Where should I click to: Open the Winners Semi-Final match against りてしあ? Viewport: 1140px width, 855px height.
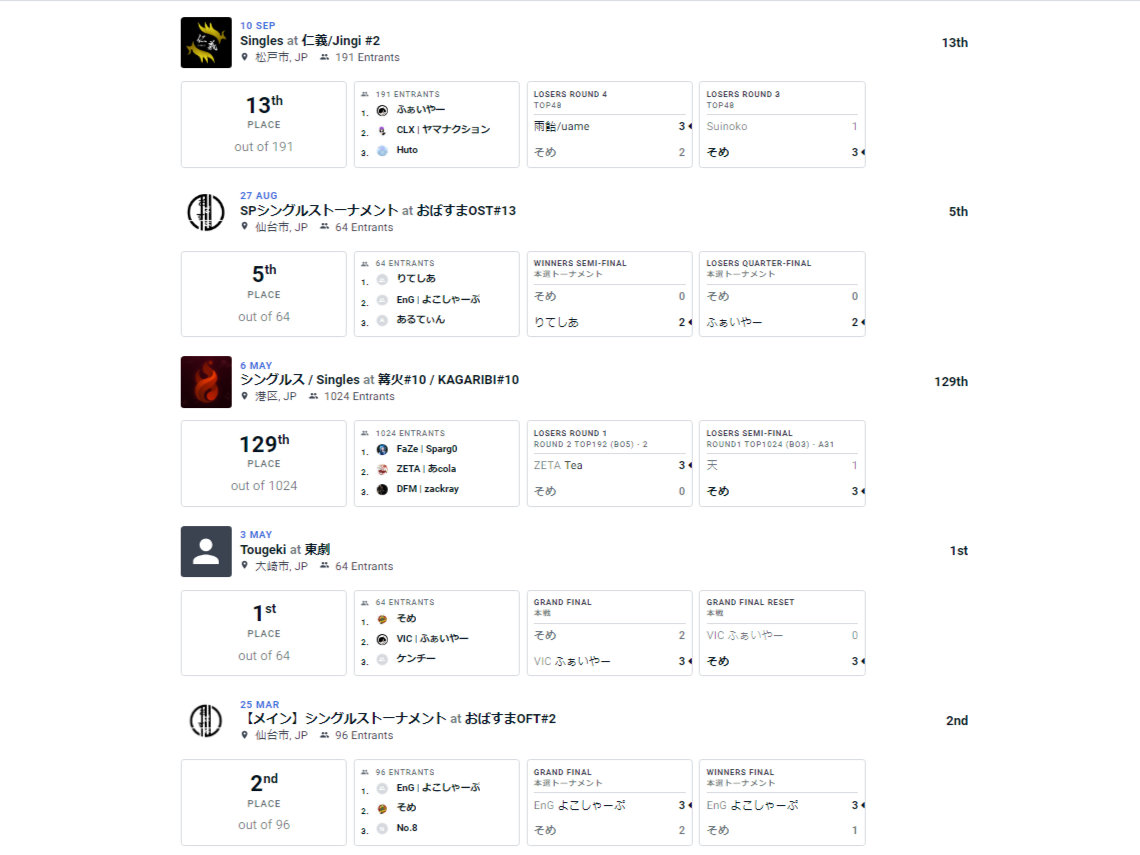(609, 294)
